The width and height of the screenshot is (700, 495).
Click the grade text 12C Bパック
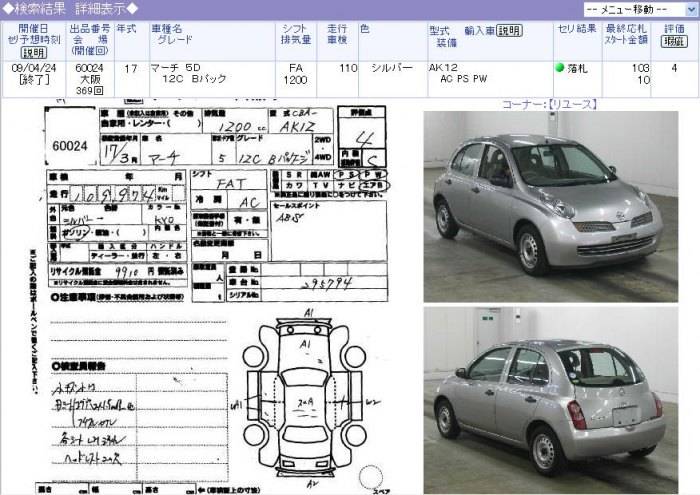pyautogui.click(x=194, y=79)
